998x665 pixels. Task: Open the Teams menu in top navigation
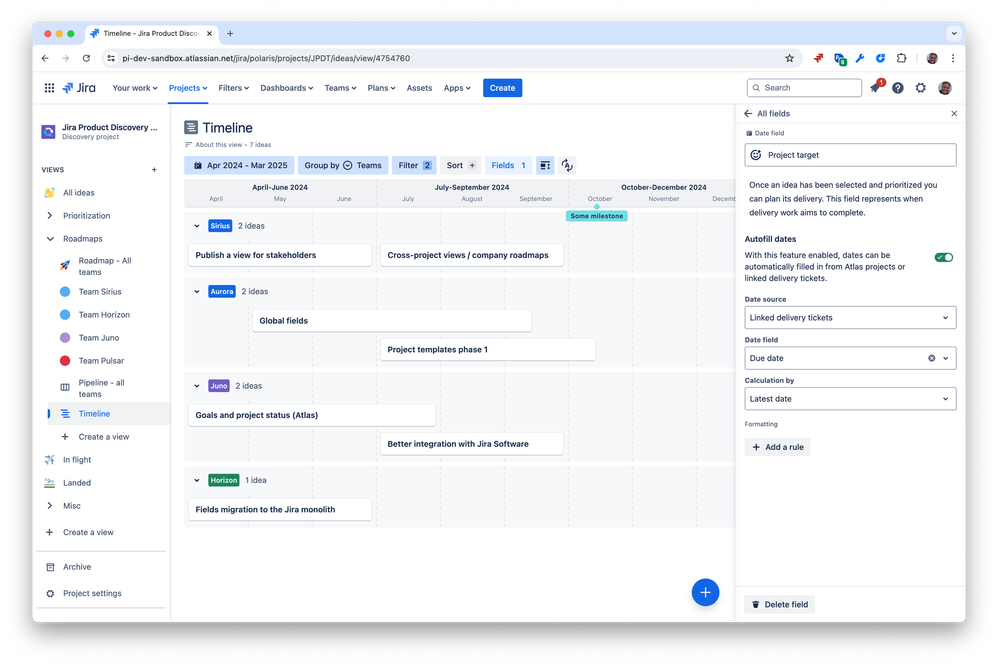coord(340,88)
